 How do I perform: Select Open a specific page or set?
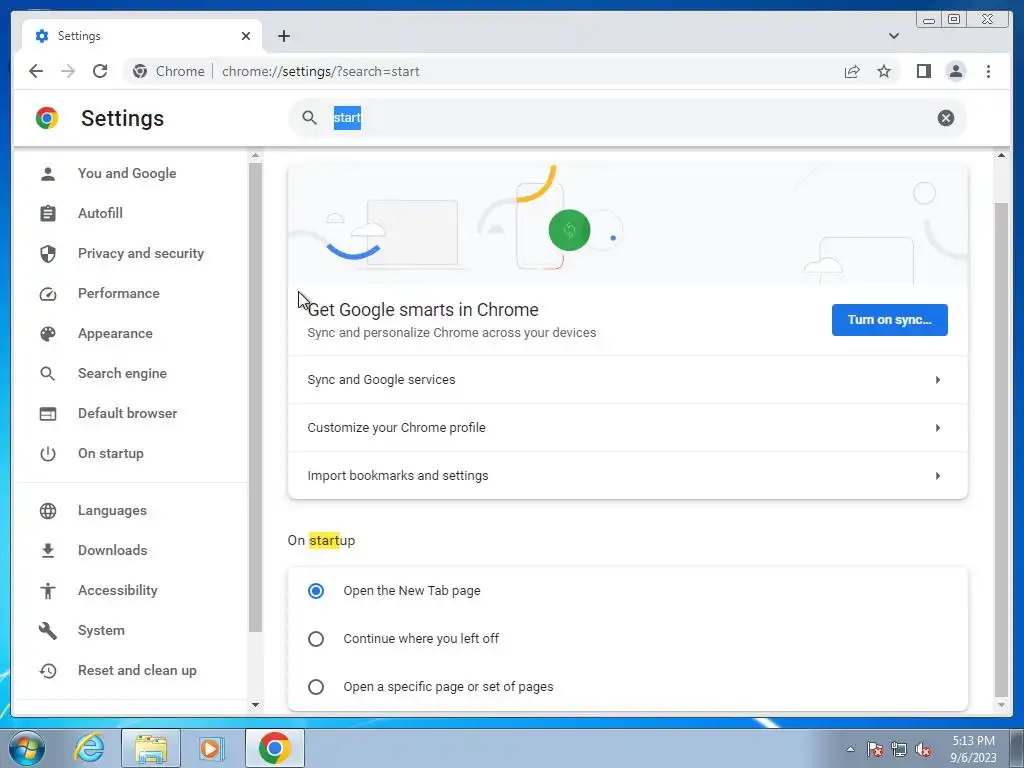point(315,687)
